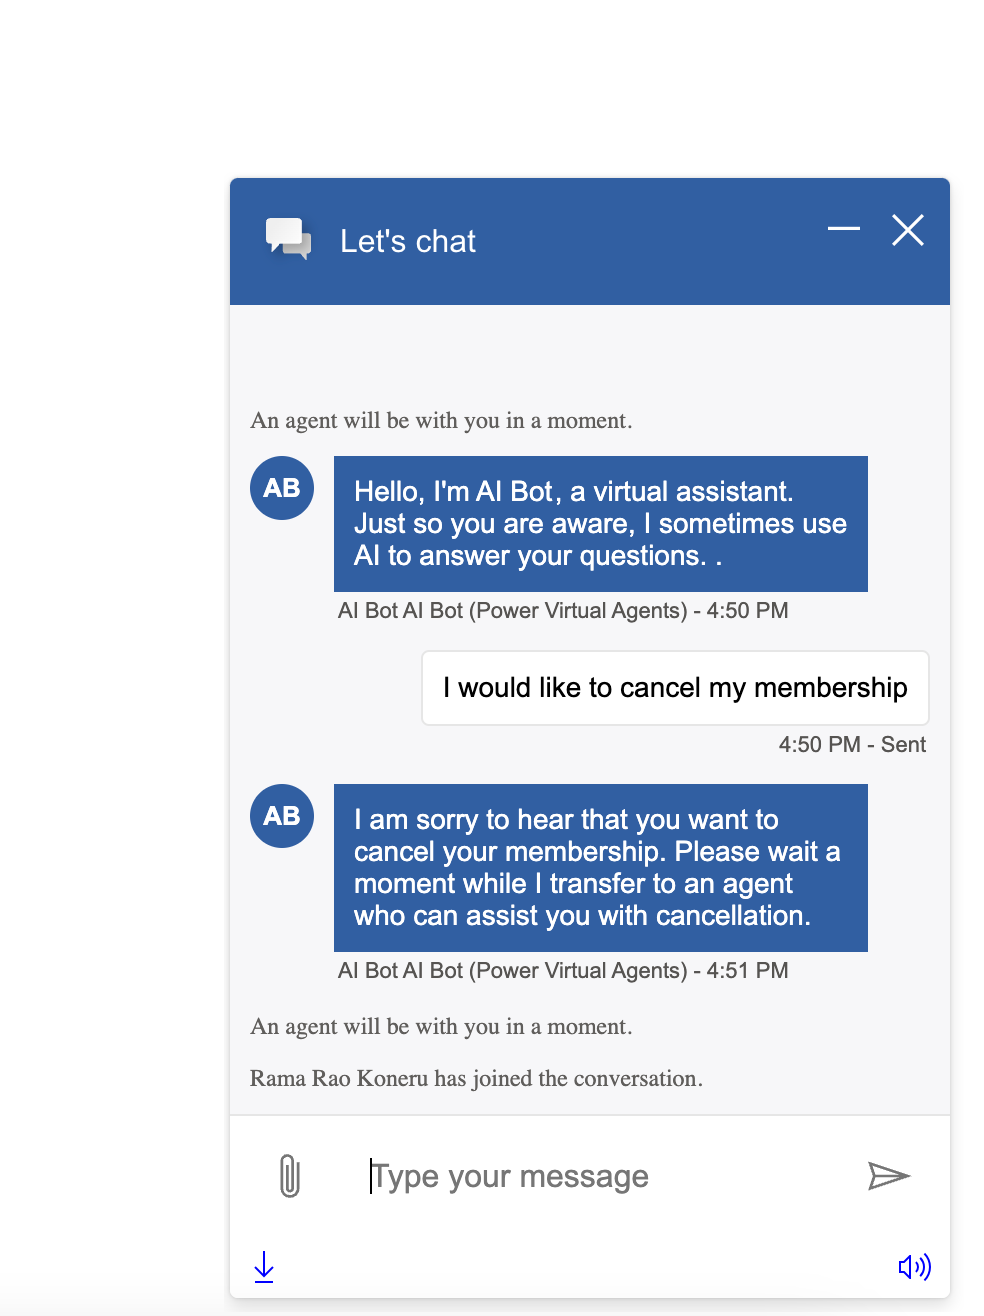The height and width of the screenshot is (1316, 984).
Task: Click the agent notice above Rama Rao's join message
Action: click(441, 1027)
